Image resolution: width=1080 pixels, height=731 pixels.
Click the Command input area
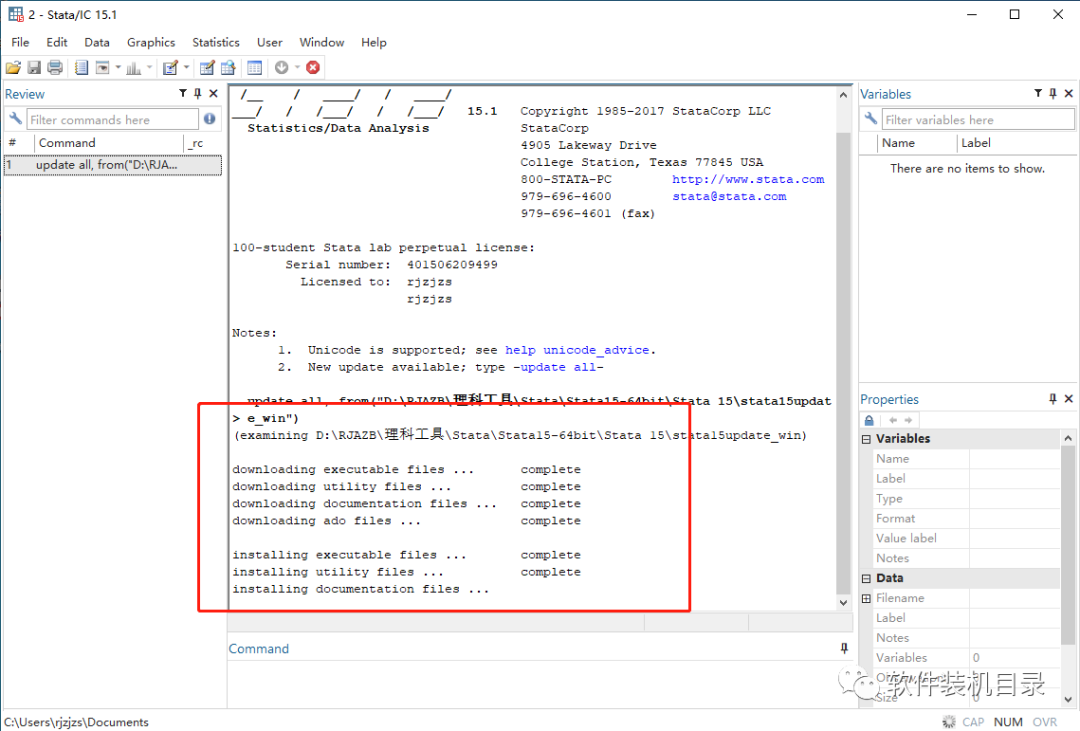coord(539,684)
